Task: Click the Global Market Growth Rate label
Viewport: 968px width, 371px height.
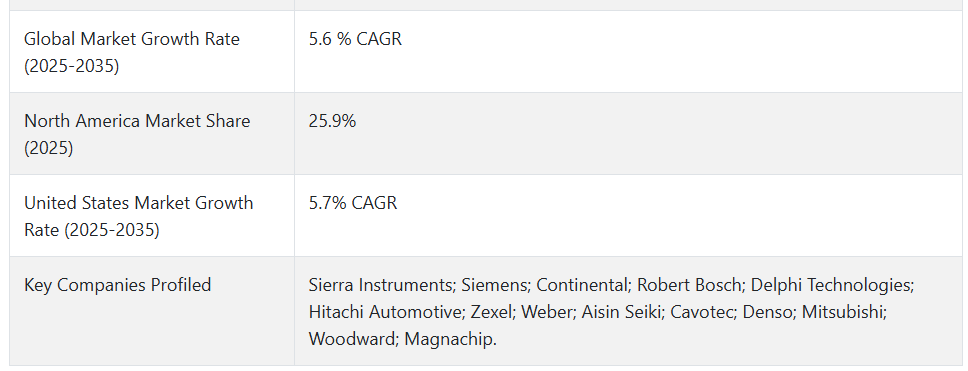Action: click(131, 52)
